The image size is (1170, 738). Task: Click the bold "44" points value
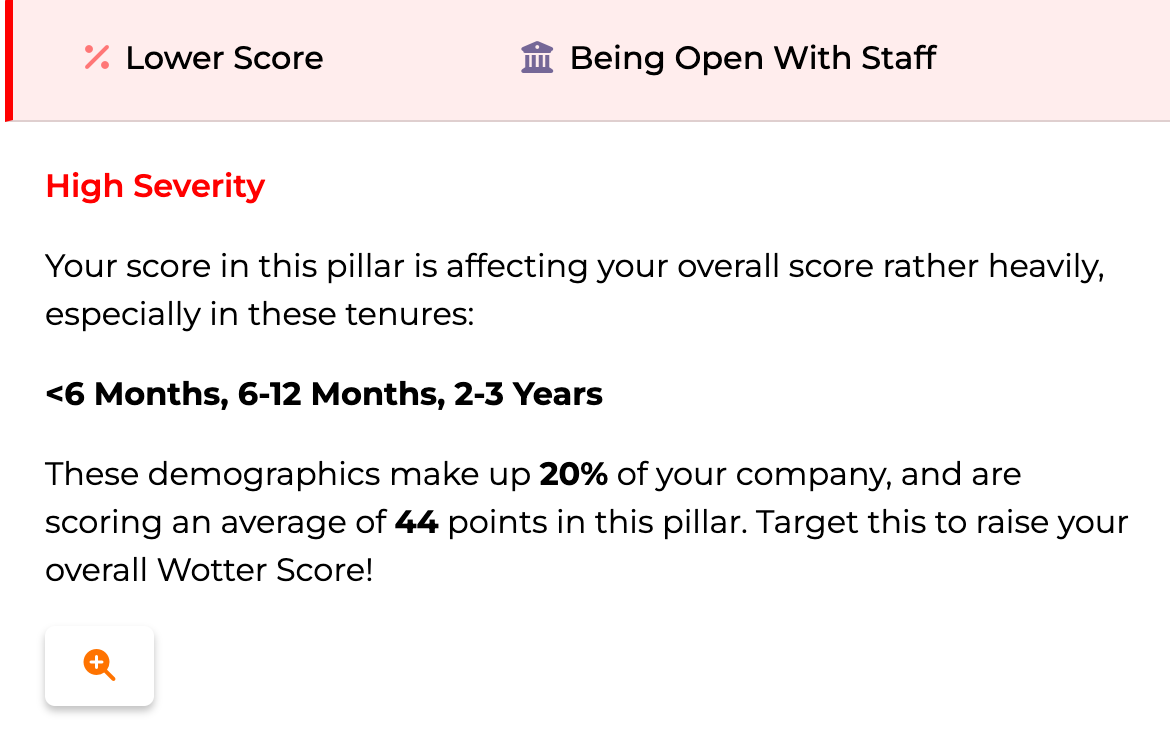(x=416, y=522)
